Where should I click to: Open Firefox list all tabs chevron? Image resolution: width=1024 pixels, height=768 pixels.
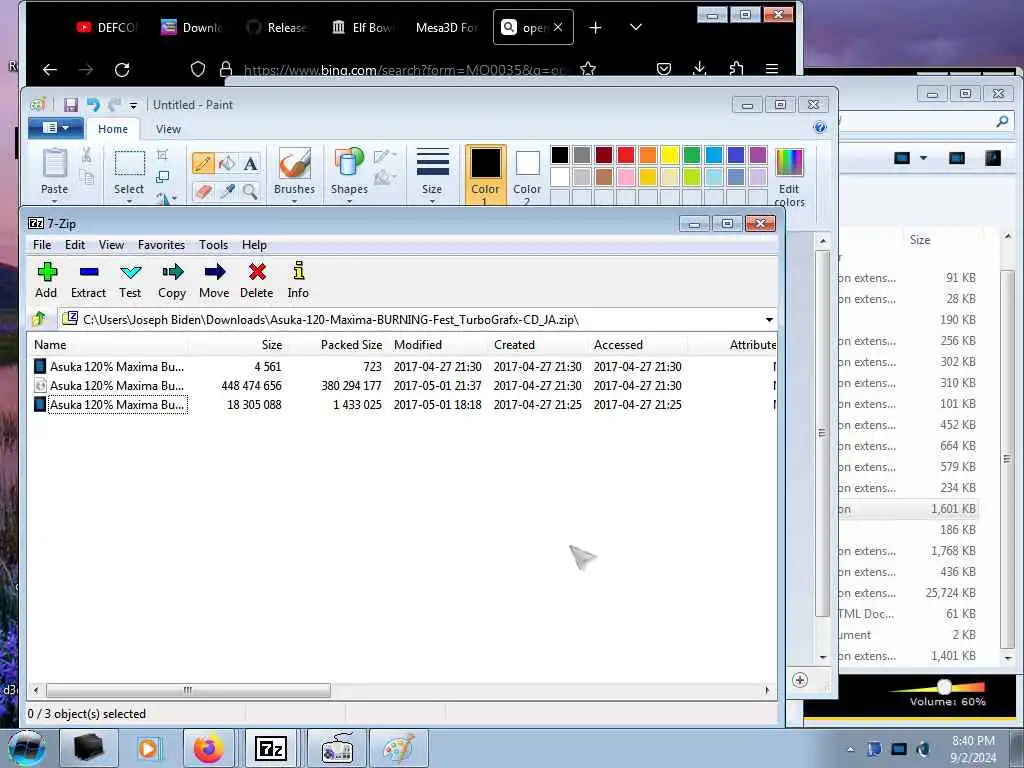coord(635,27)
